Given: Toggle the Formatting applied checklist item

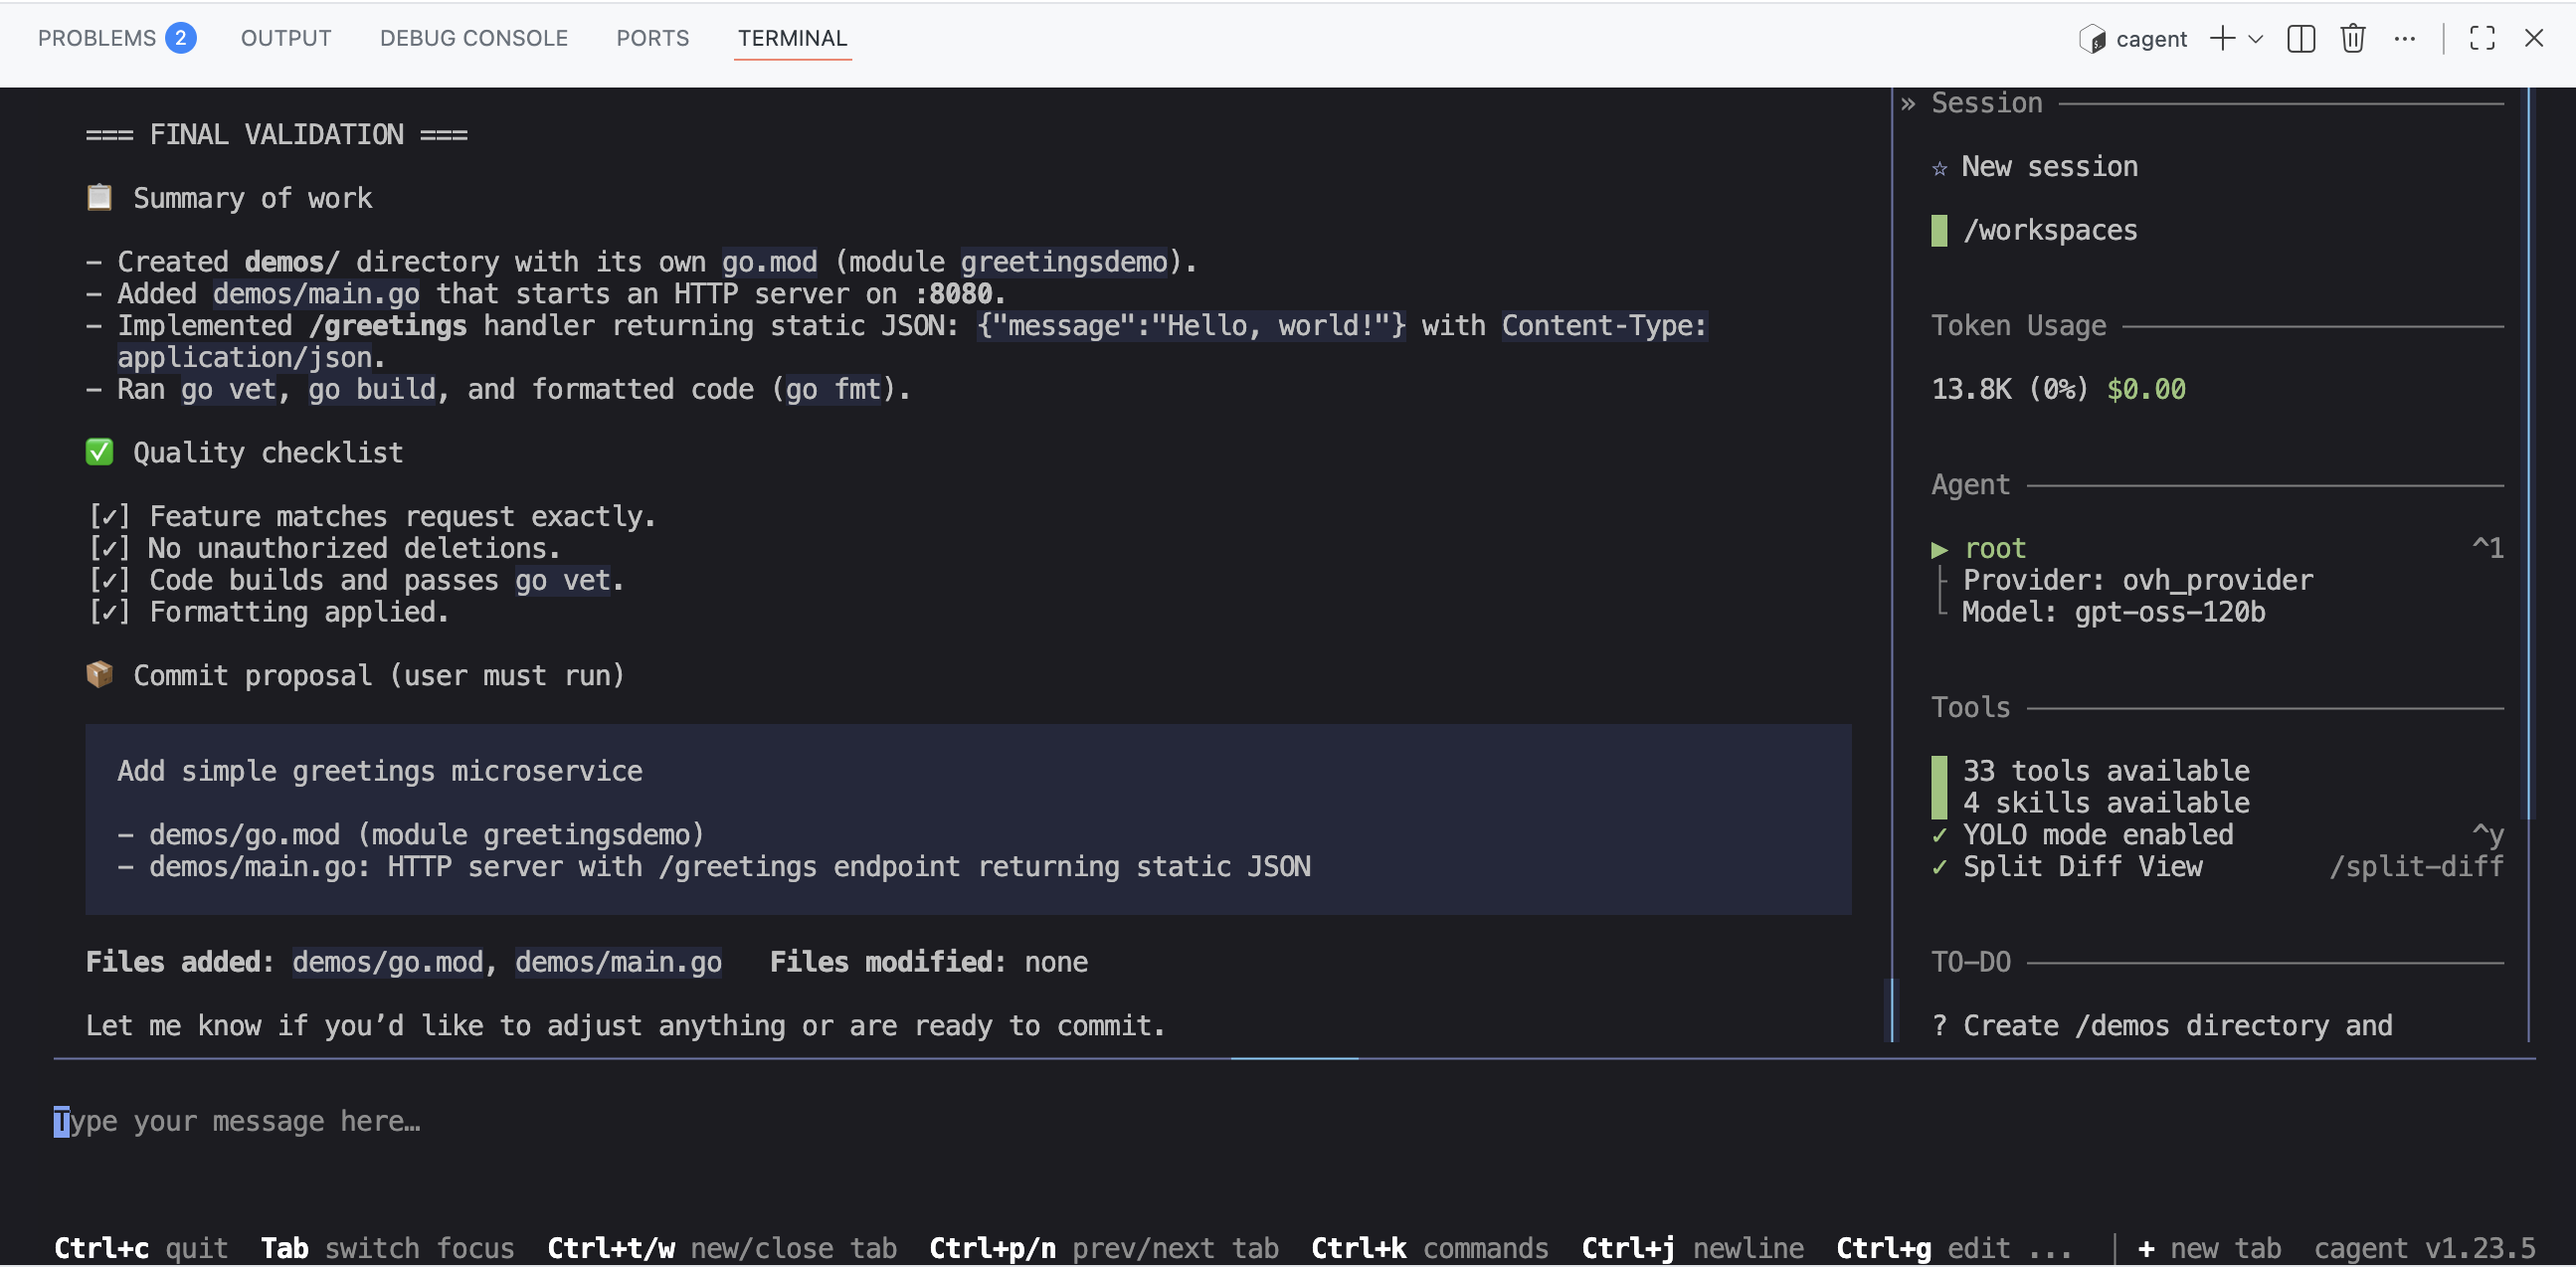Looking at the screenshot, I should tap(109, 612).
